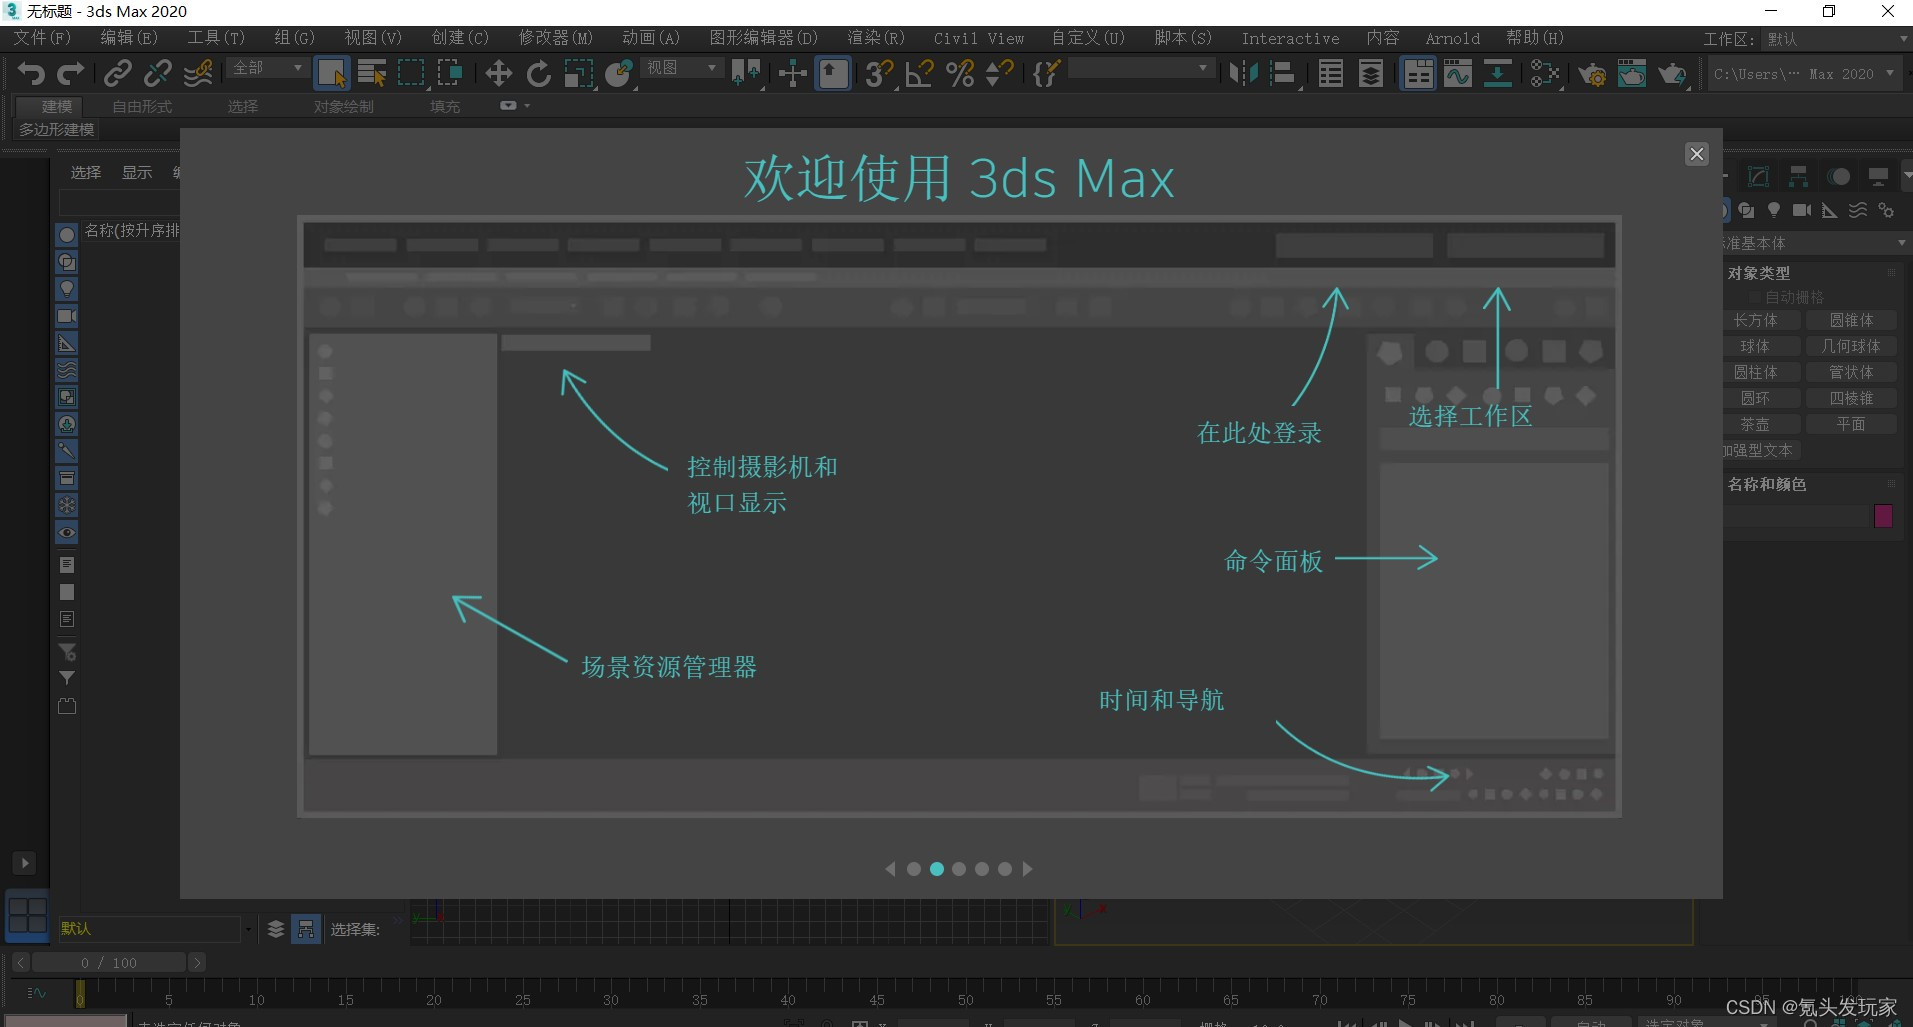Open Select by Name list icon
Screen dimensions: 1913x1027
coord(371,73)
